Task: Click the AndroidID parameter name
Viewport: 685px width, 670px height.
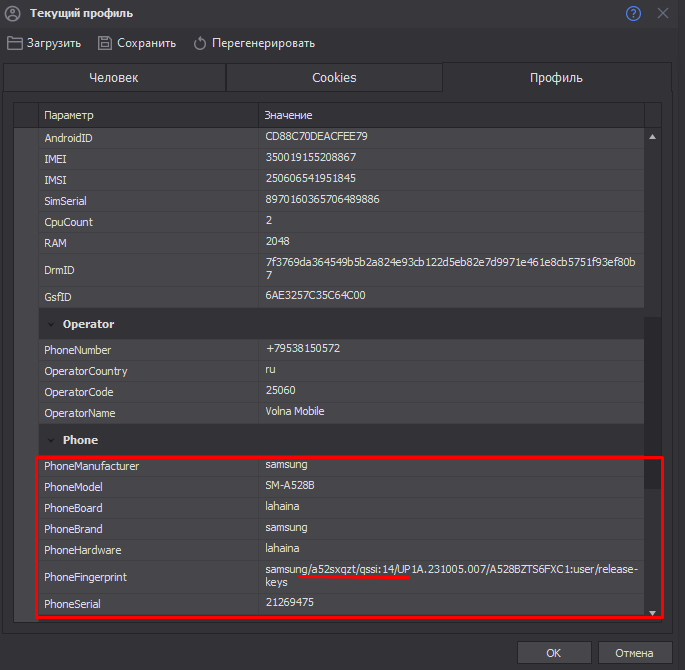Action: pos(69,138)
